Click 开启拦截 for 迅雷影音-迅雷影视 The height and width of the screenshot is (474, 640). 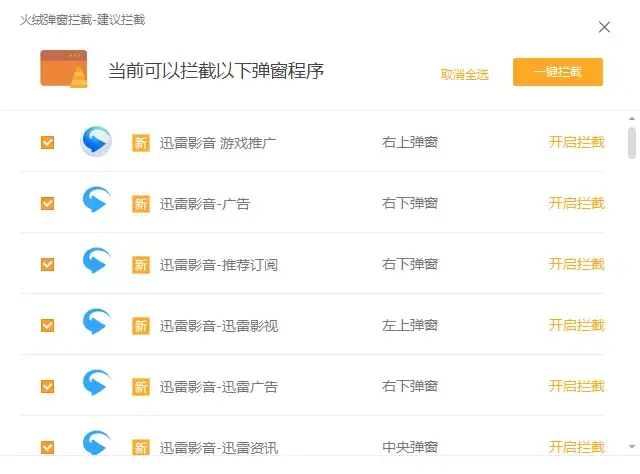point(576,325)
